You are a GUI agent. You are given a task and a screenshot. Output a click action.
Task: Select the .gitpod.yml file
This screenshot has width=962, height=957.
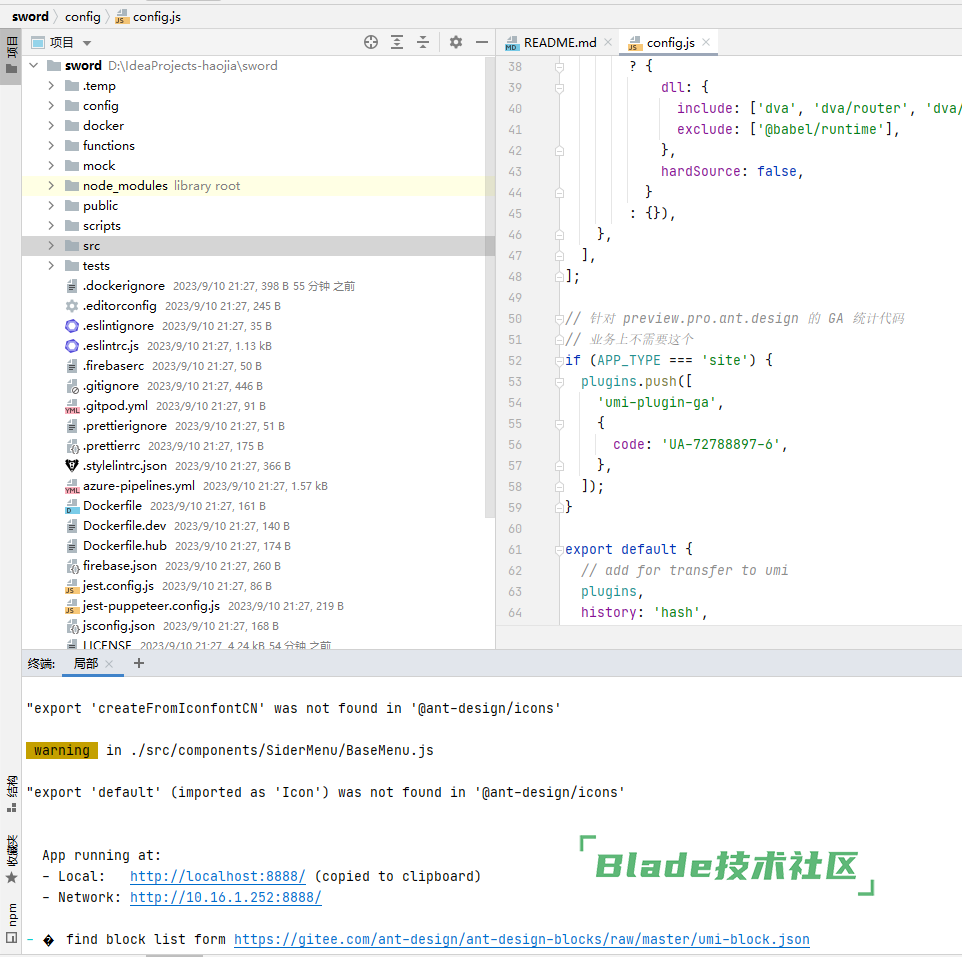pyautogui.click(x=115, y=406)
